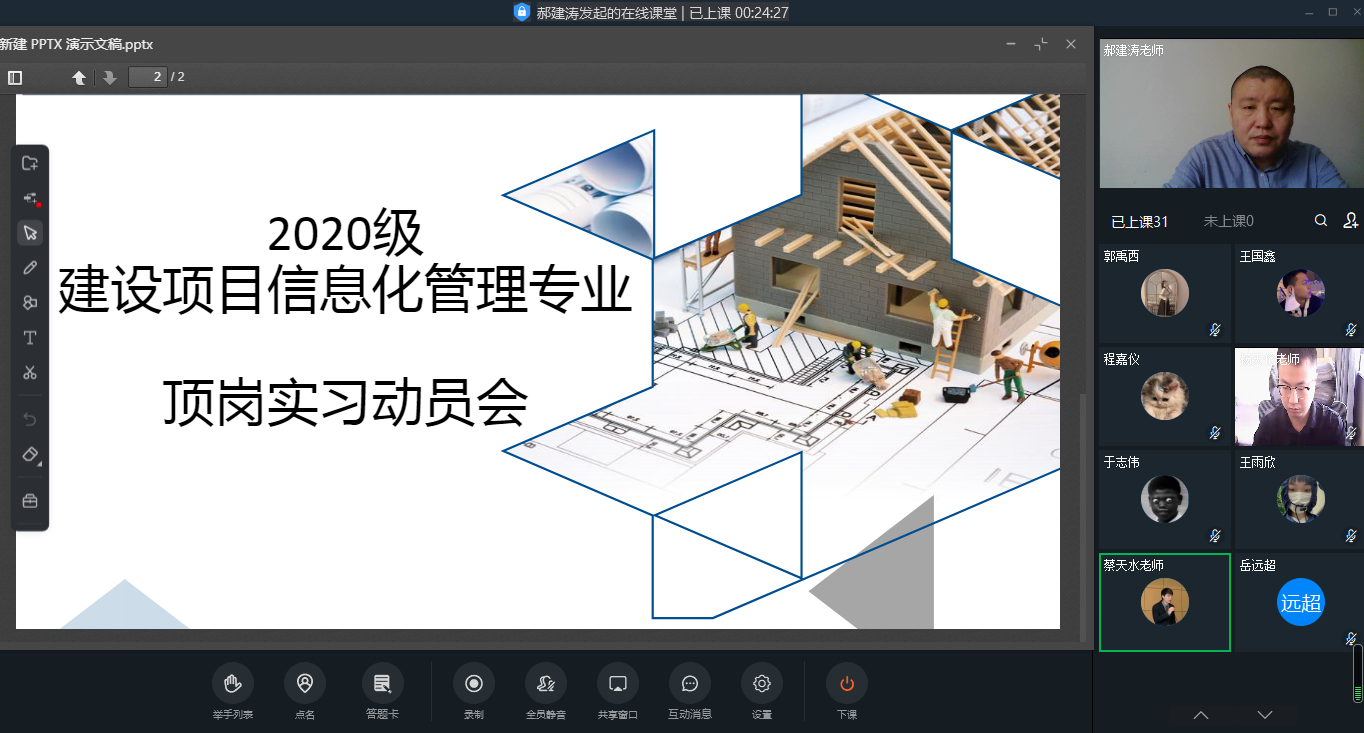The width and height of the screenshot is (1364, 733).
Task: Start 点名 roll call
Action: click(305, 684)
